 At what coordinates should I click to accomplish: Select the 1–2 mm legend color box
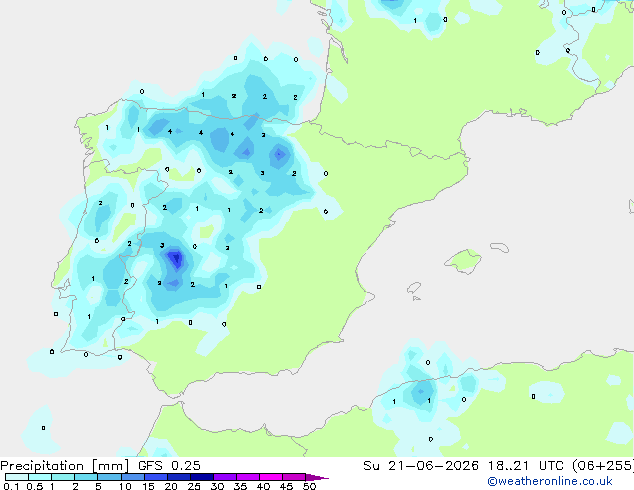[x=63, y=477]
